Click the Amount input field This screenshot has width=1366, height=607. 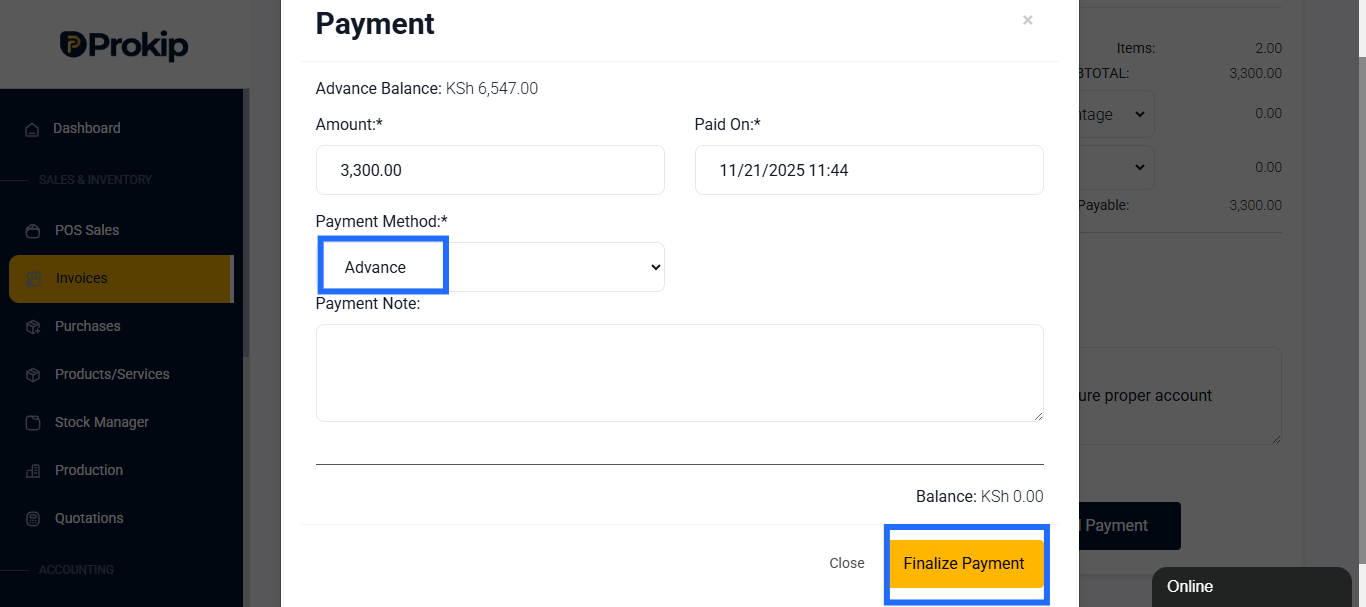coord(490,170)
